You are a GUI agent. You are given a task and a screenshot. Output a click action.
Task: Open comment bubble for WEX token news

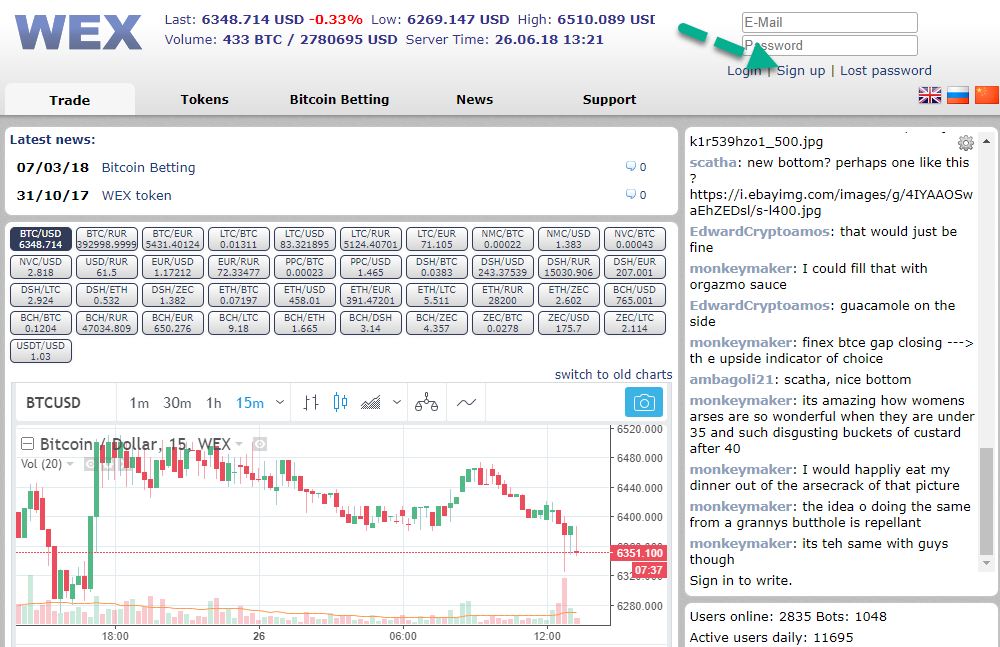[631, 194]
